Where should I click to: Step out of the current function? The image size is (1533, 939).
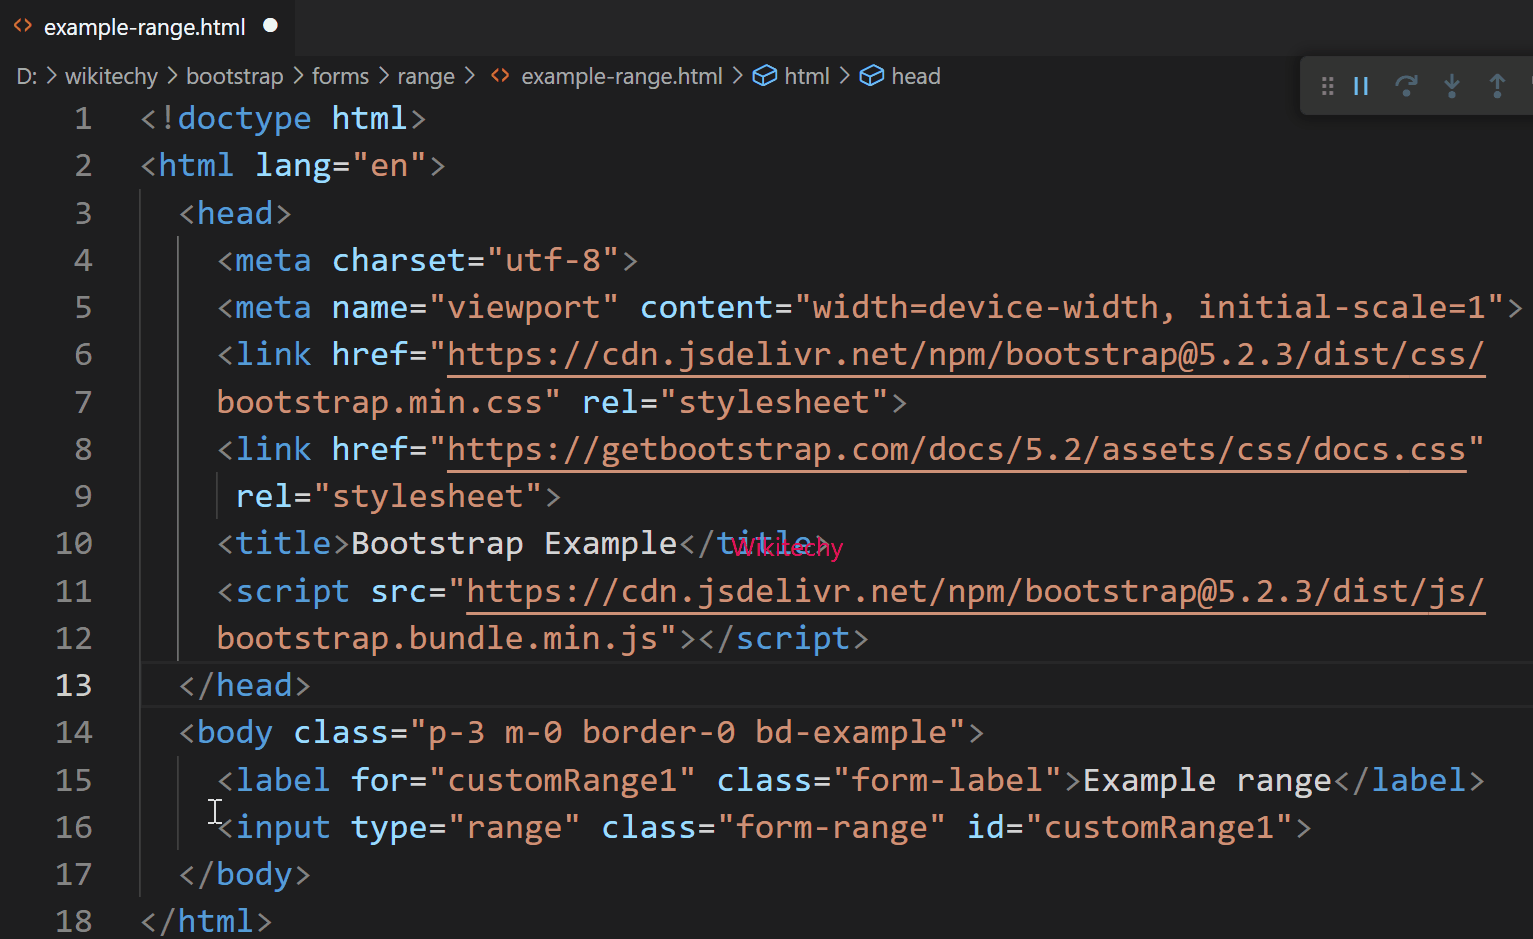pos(1497,86)
